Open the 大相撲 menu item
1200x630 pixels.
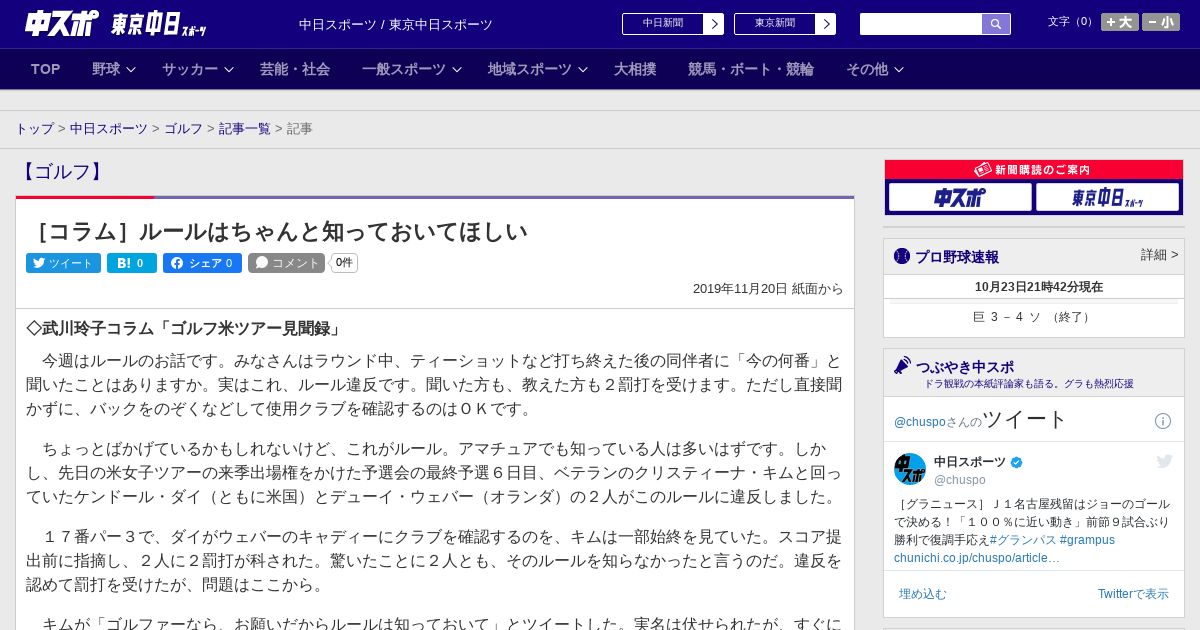(635, 69)
